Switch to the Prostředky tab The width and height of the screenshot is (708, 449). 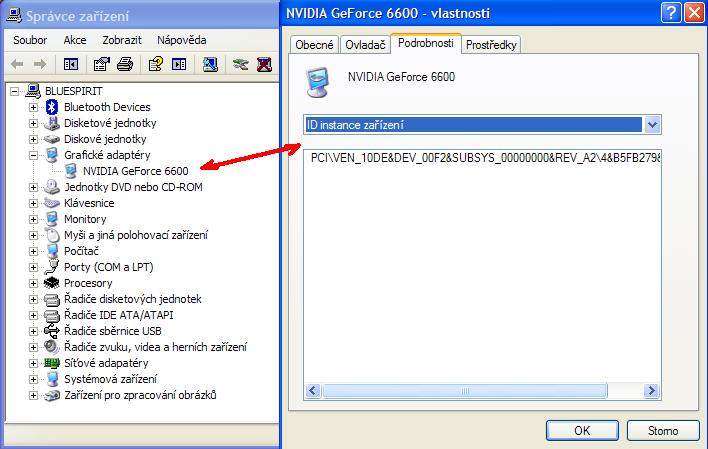coord(491,45)
